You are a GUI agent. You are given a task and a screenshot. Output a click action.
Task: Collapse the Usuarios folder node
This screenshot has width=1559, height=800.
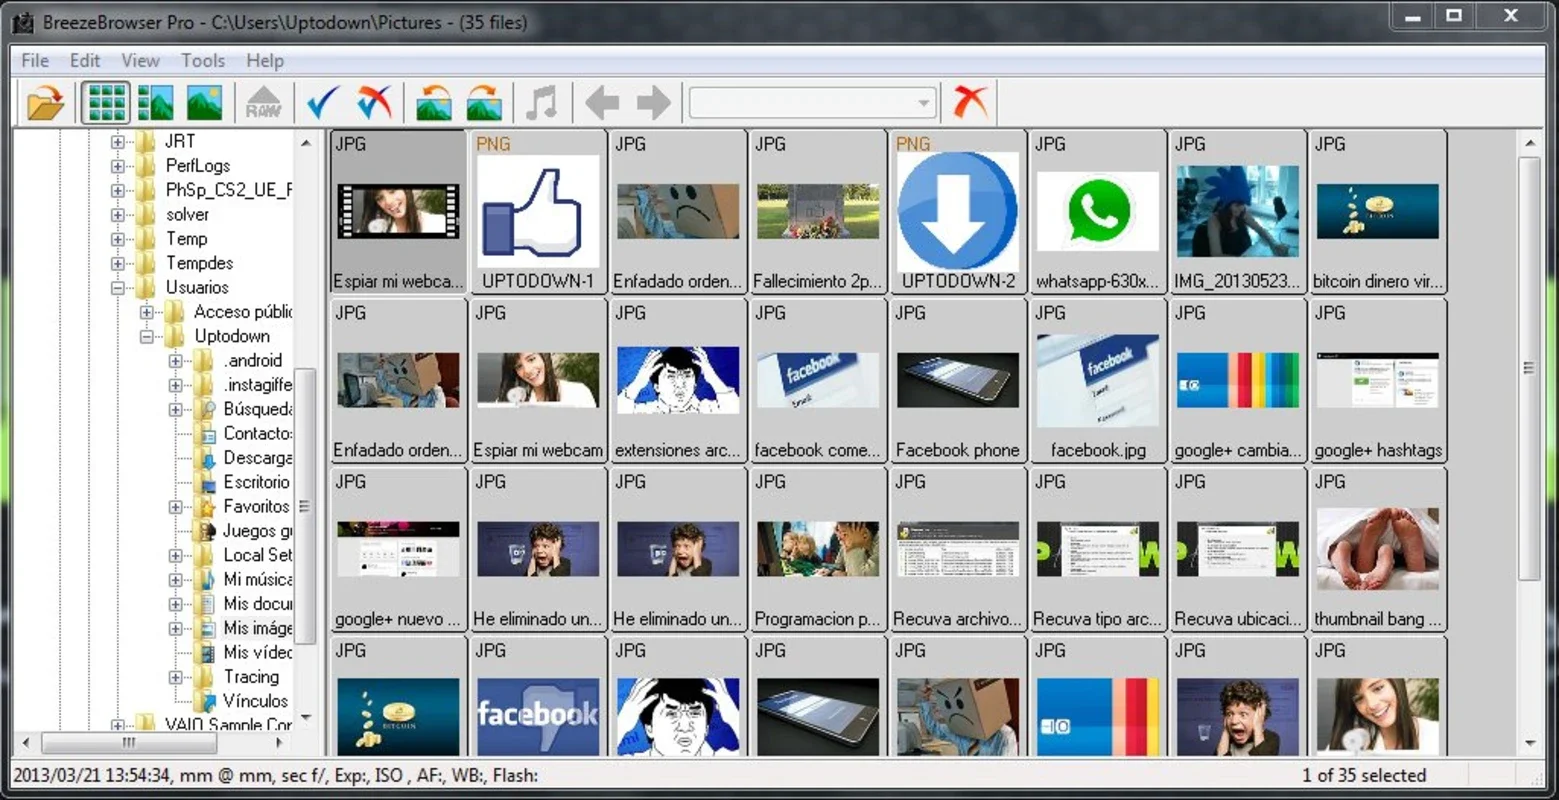pyautogui.click(x=118, y=288)
